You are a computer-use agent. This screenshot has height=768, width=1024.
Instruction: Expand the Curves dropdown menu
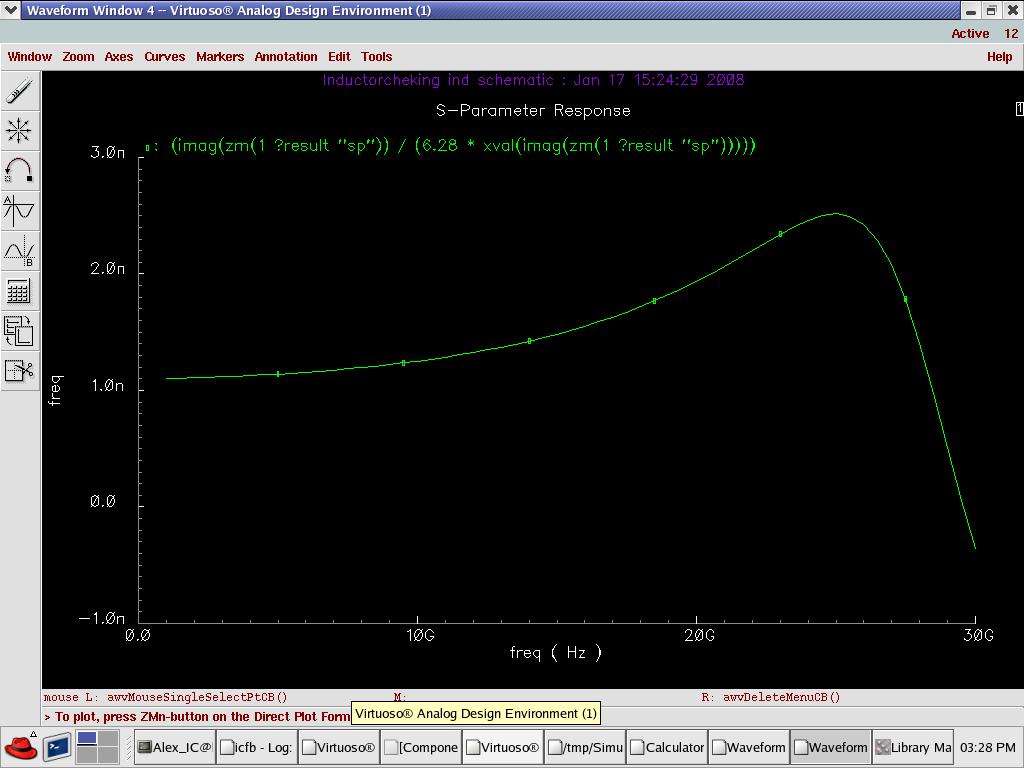(164, 57)
